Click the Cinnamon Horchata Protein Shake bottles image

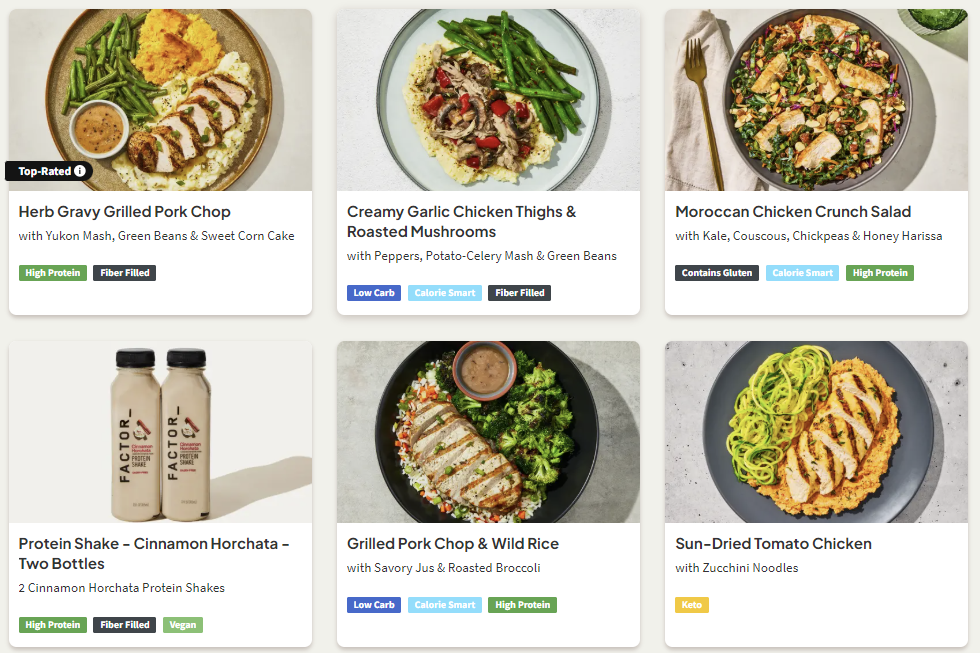click(x=160, y=432)
